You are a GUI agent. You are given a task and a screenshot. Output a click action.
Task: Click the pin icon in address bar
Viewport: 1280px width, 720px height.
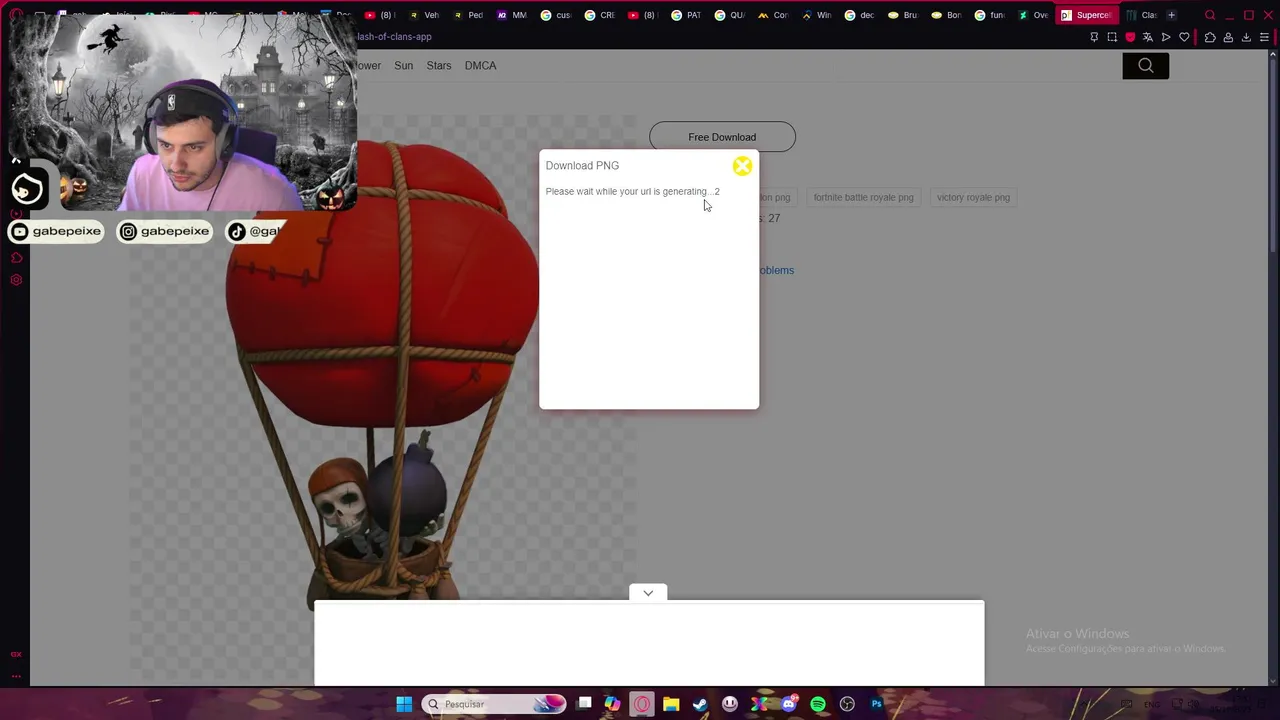(1094, 37)
